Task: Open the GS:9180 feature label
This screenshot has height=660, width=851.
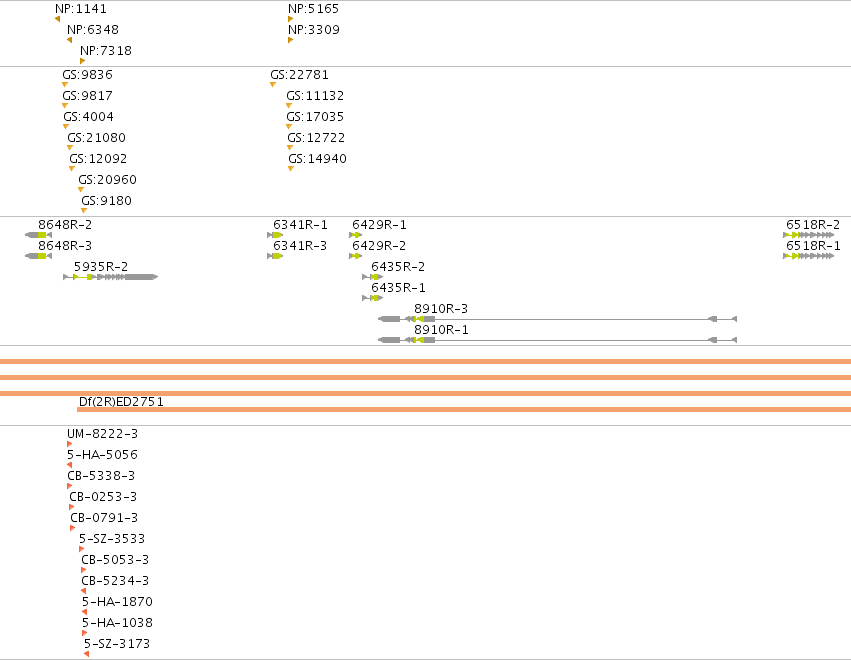Action: 106,201
